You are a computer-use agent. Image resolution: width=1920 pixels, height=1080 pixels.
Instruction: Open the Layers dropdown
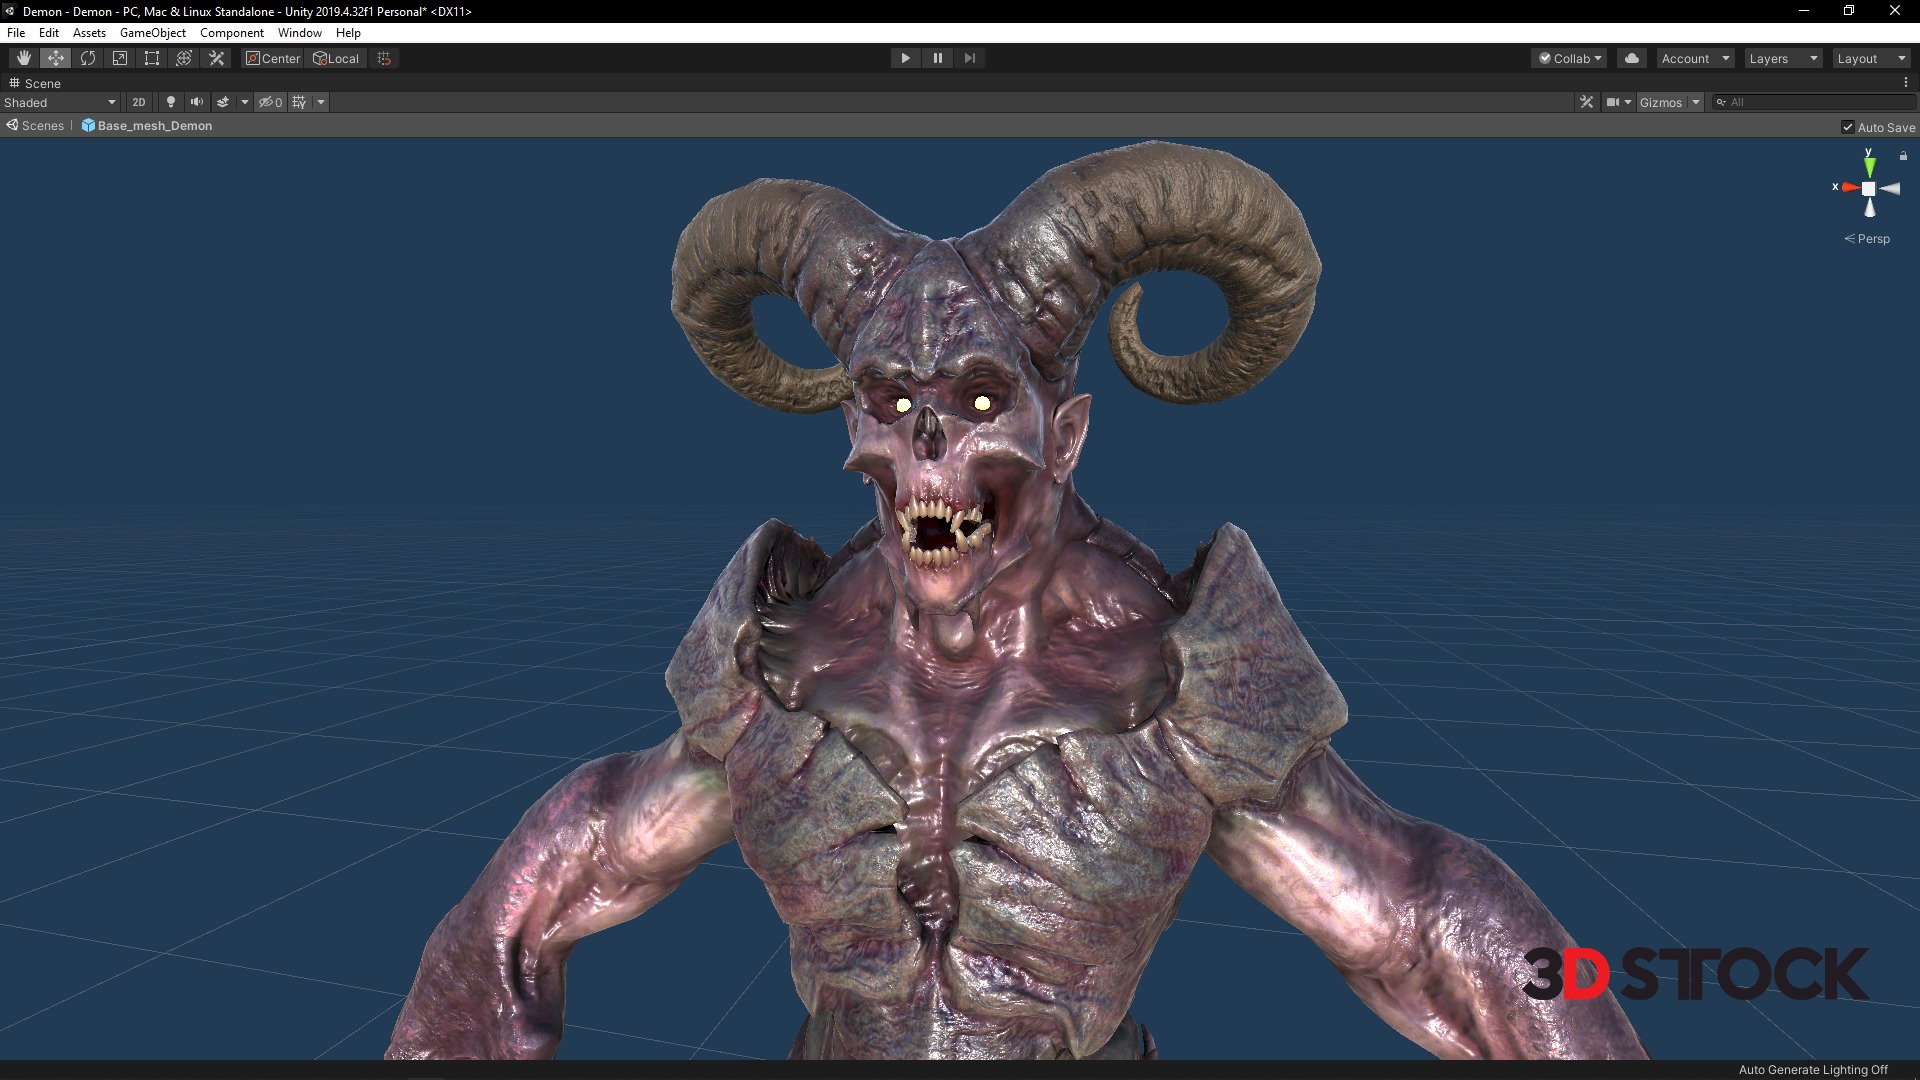pos(1783,58)
